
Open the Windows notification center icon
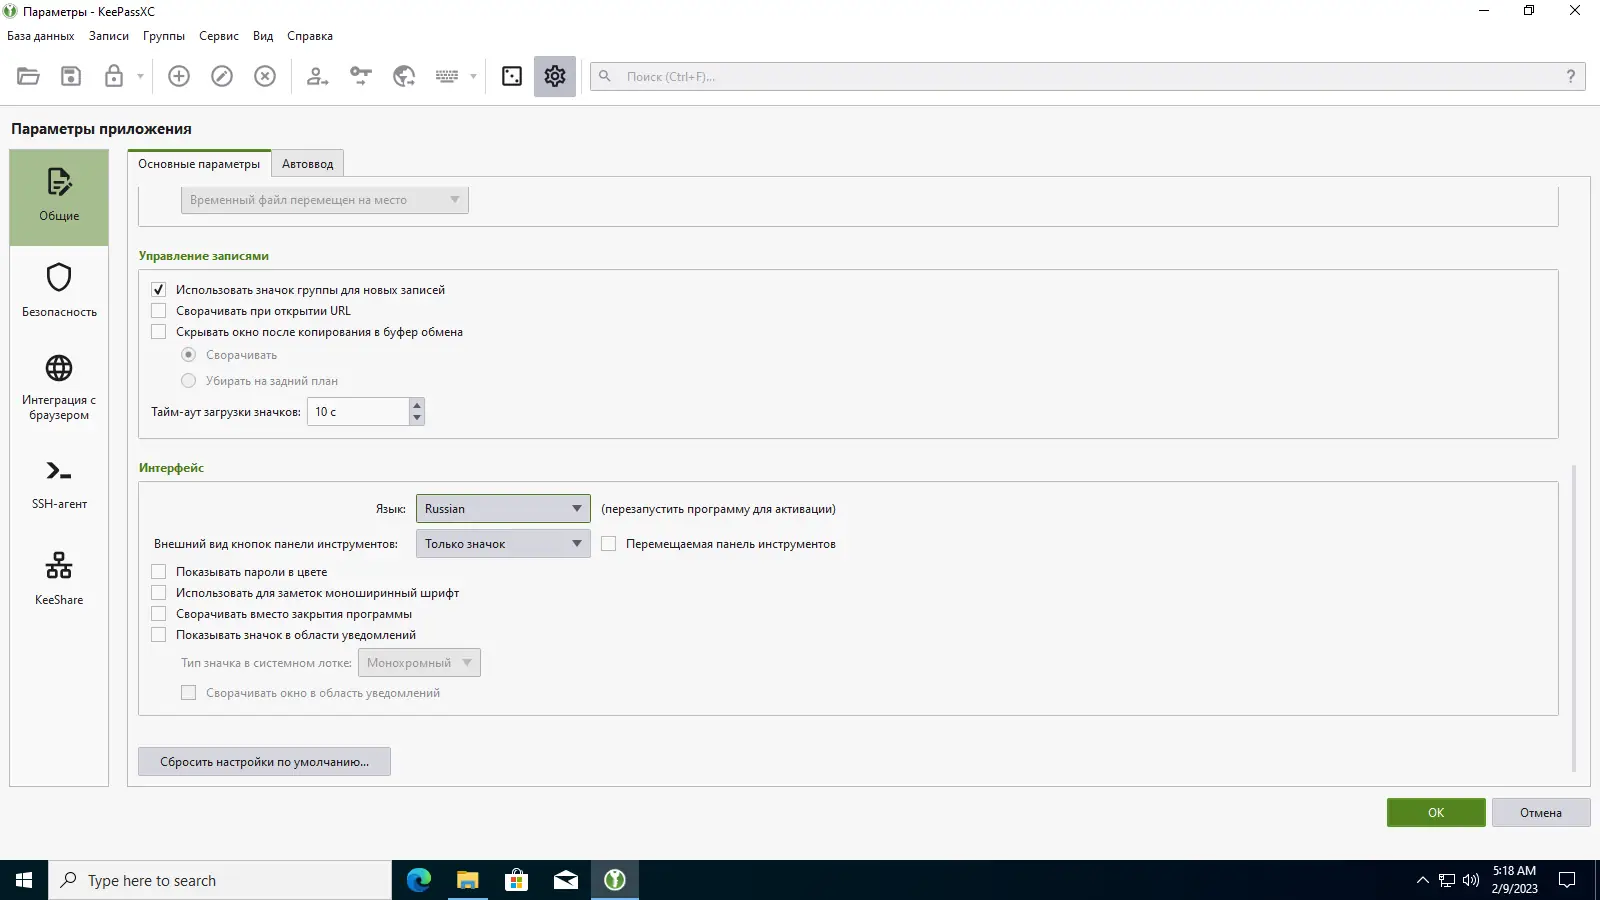pos(1568,880)
